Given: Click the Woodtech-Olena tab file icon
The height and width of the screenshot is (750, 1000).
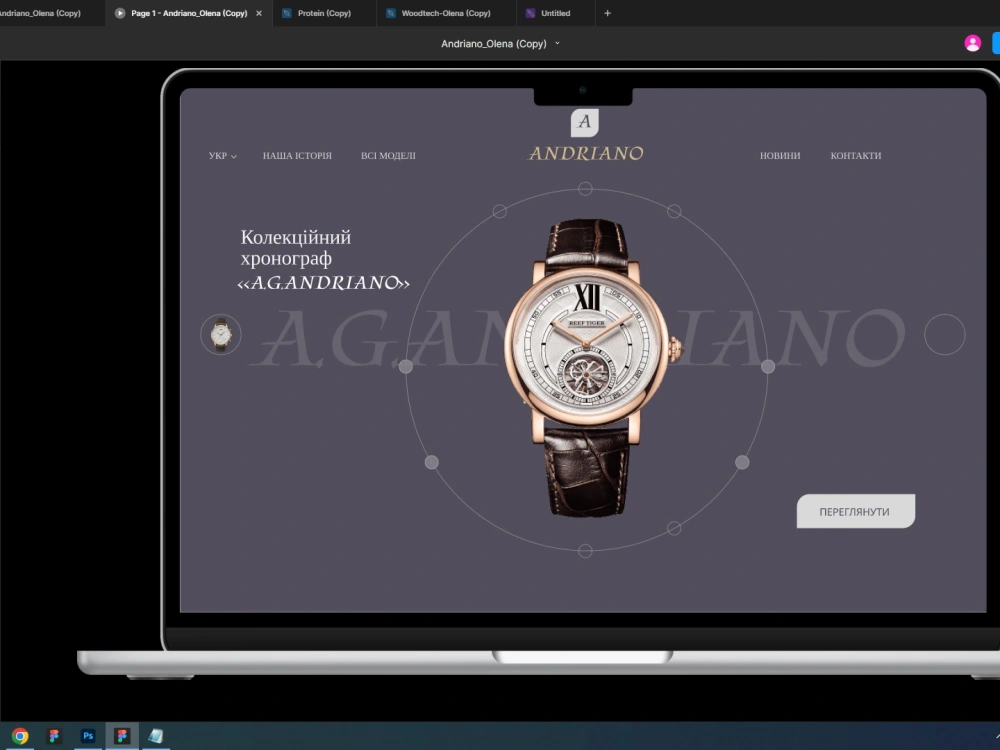Looking at the screenshot, I should pyautogui.click(x=390, y=13).
